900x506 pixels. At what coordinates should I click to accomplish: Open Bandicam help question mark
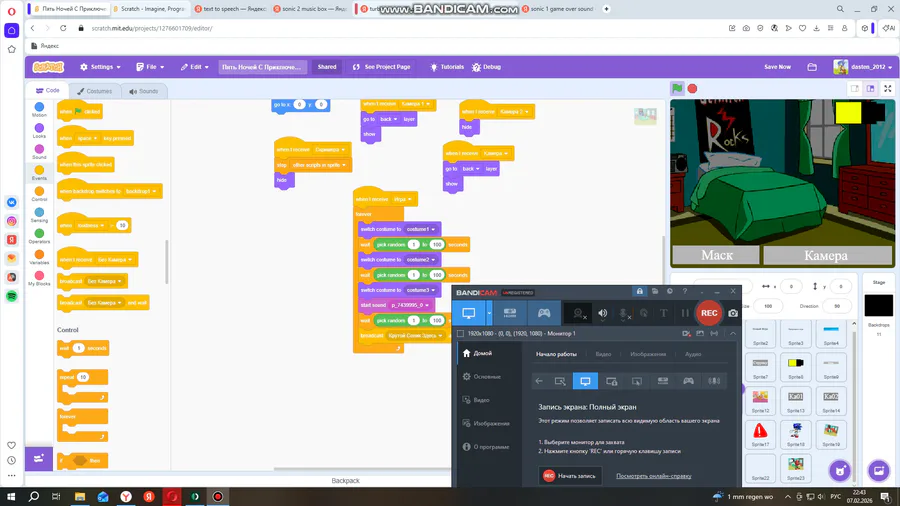click(x=685, y=291)
